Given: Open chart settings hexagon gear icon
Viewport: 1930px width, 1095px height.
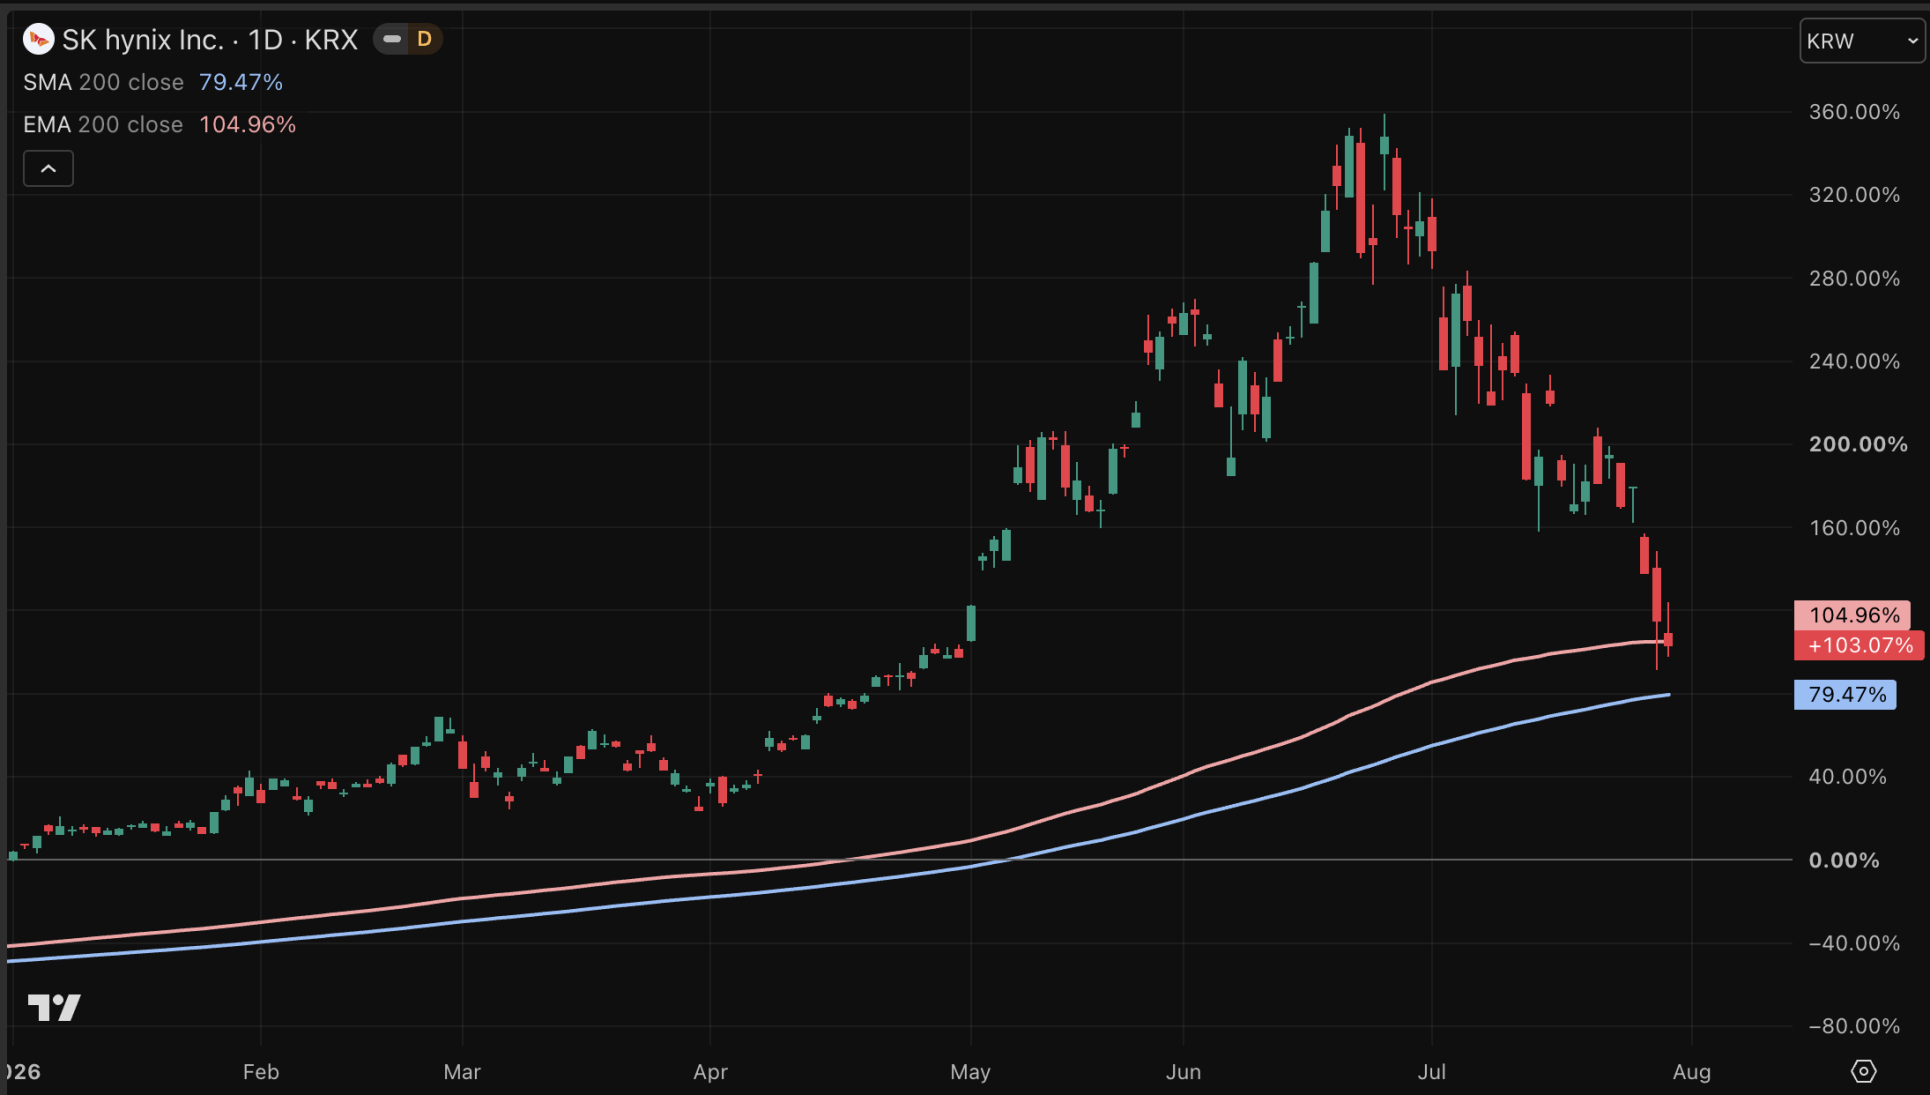Looking at the screenshot, I should (1863, 1071).
